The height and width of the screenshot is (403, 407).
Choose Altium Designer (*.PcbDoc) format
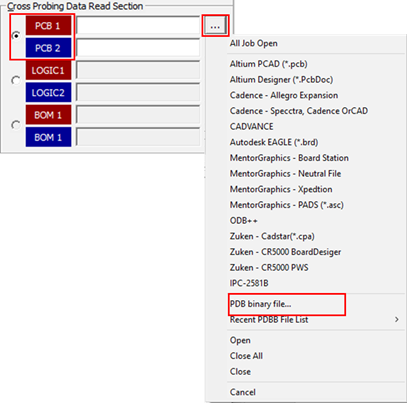click(x=281, y=80)
